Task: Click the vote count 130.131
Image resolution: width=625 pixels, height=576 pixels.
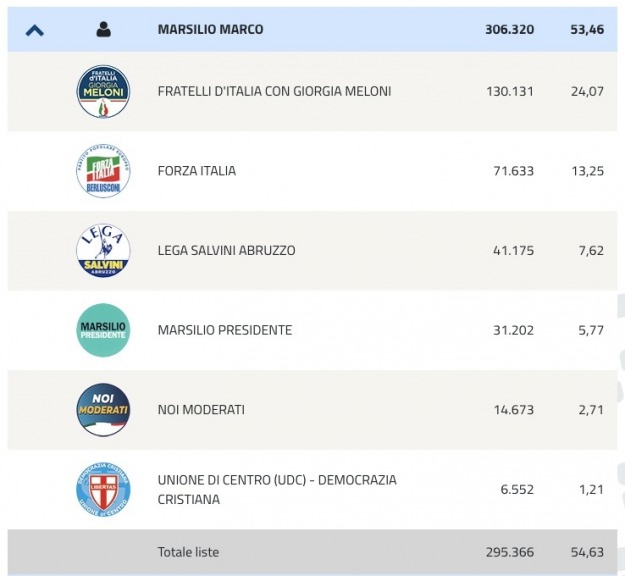Action: [510, 91]
